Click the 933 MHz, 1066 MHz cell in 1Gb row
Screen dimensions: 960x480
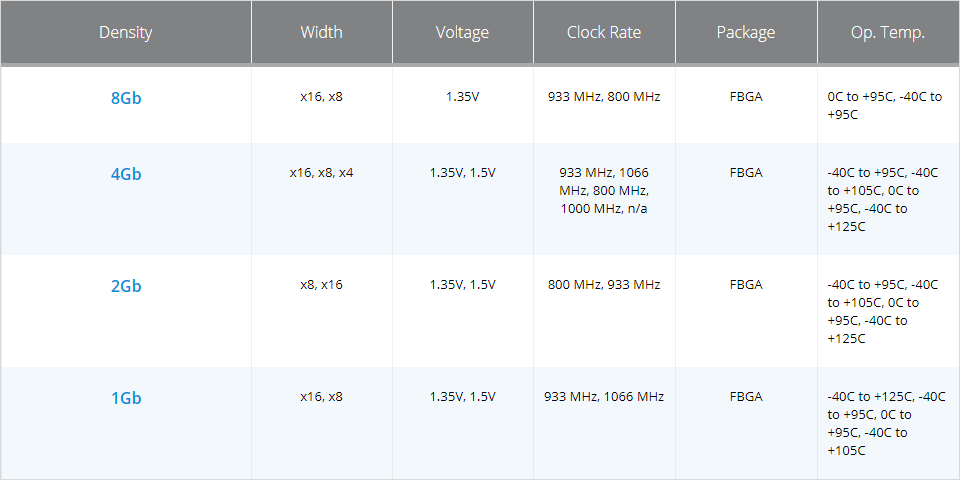(x=604, y=397)
